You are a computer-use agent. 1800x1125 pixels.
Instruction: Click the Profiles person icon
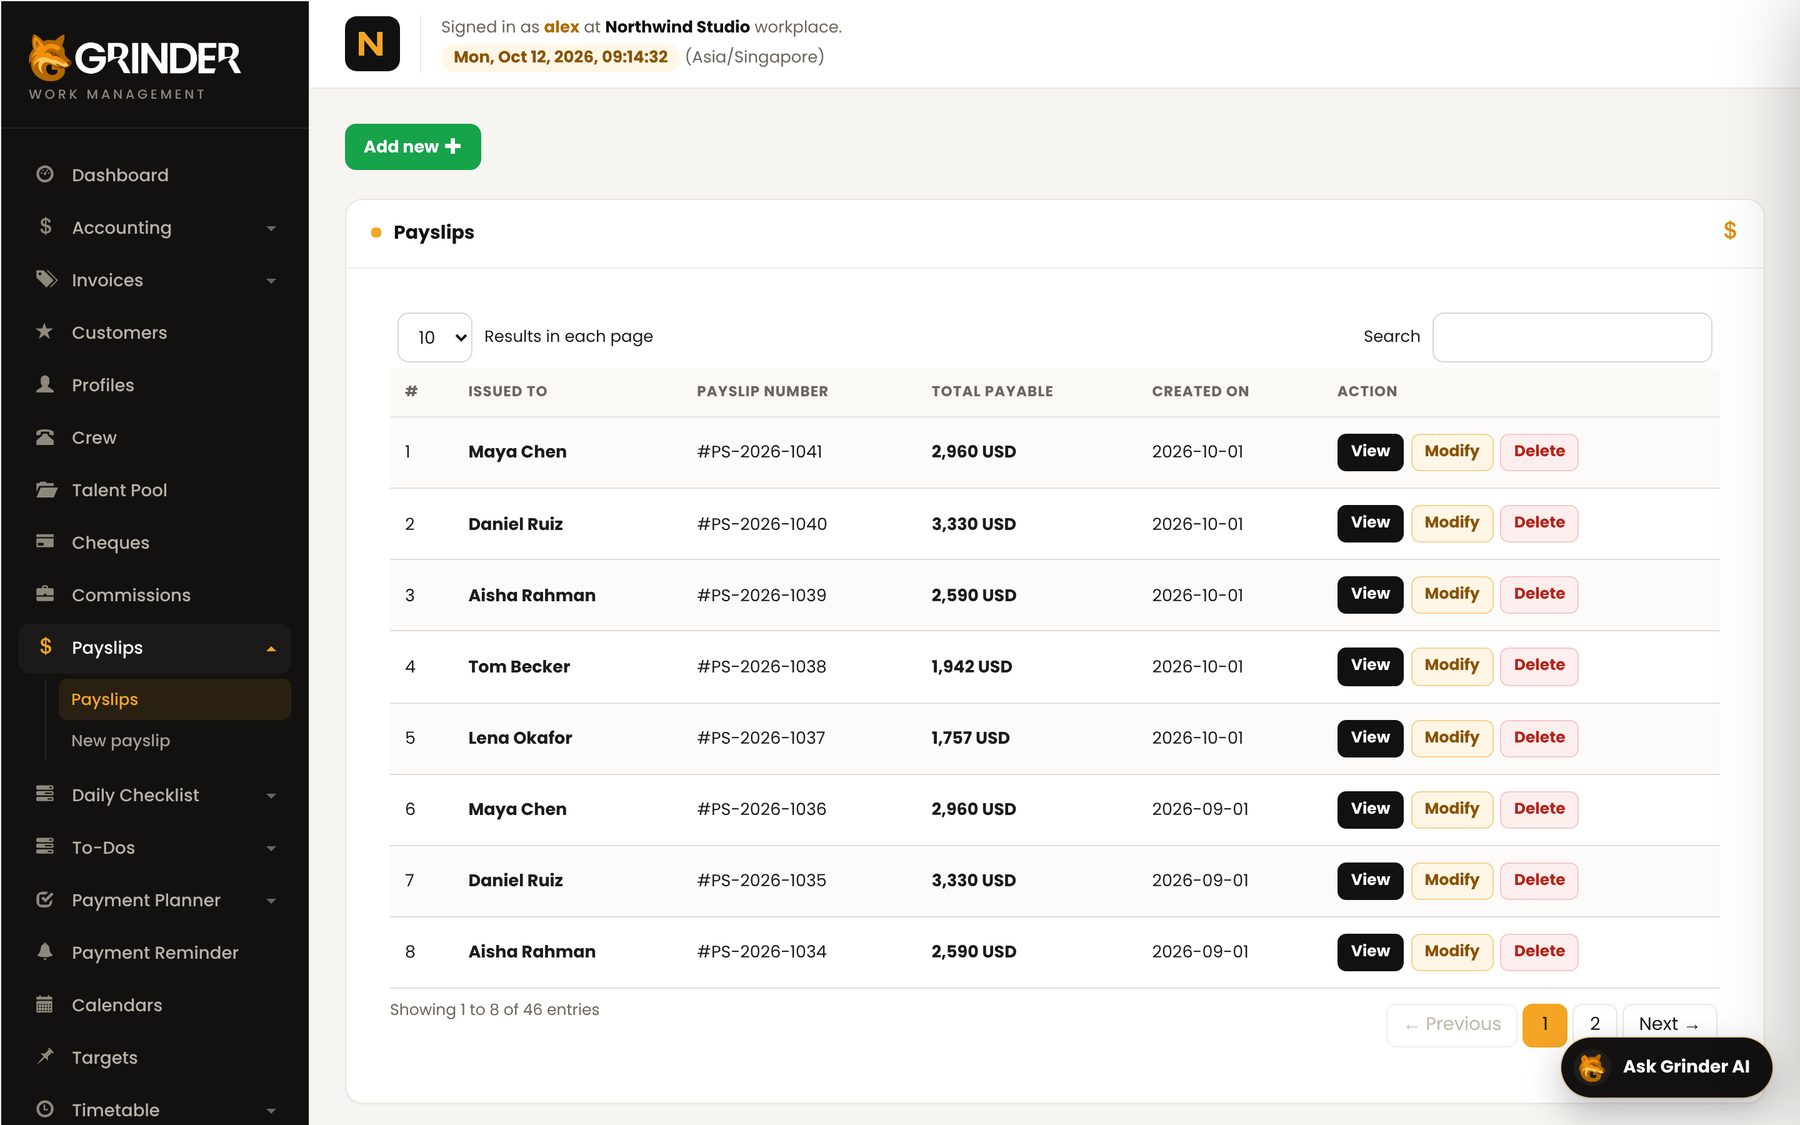[45, 384]
